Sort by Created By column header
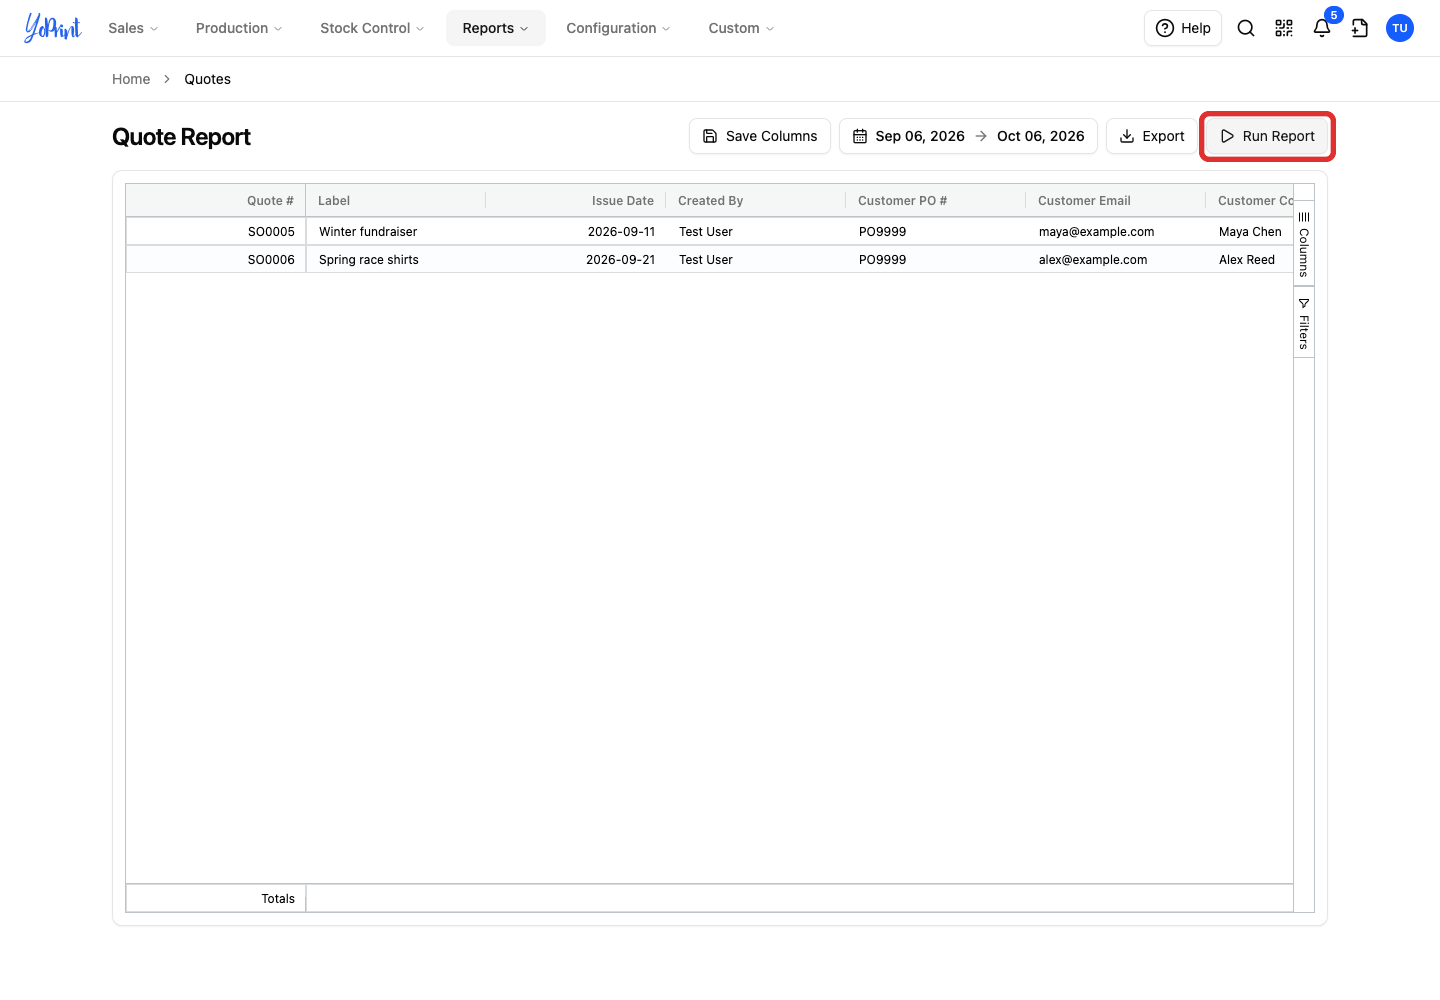Viewport: 1440px width, 1000px height. (x=756, y=201)
